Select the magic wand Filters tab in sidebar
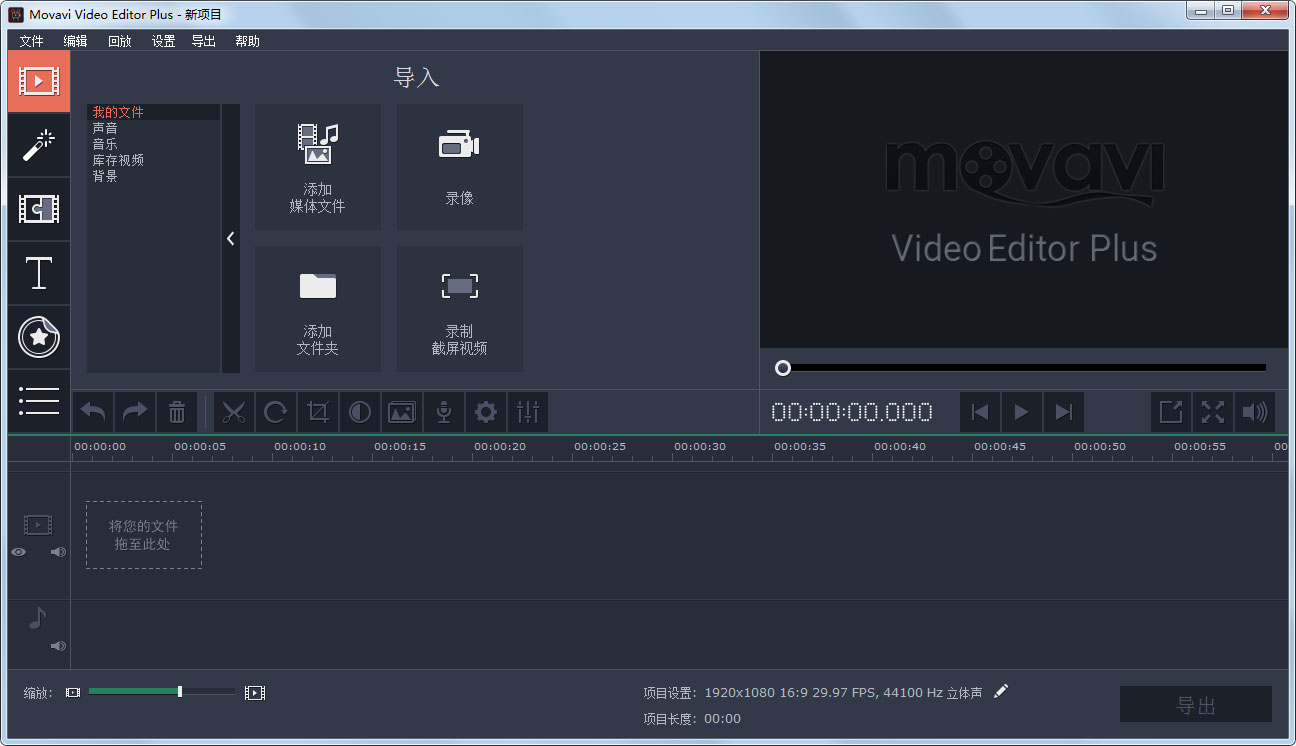 38,146
